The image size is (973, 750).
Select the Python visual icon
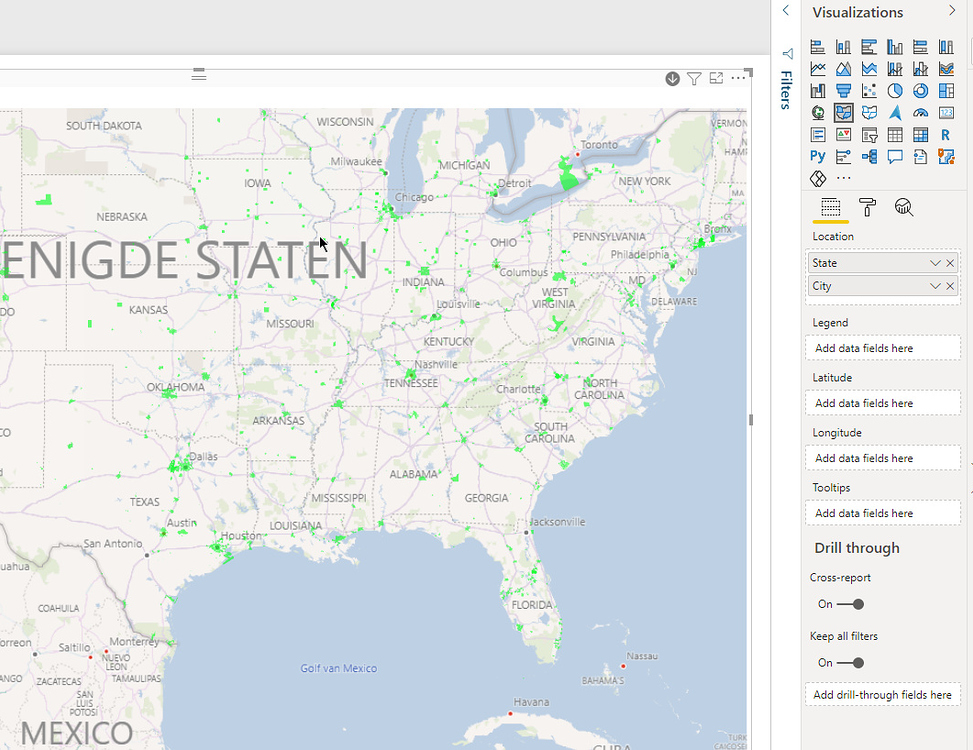click(x=817, y=156)
